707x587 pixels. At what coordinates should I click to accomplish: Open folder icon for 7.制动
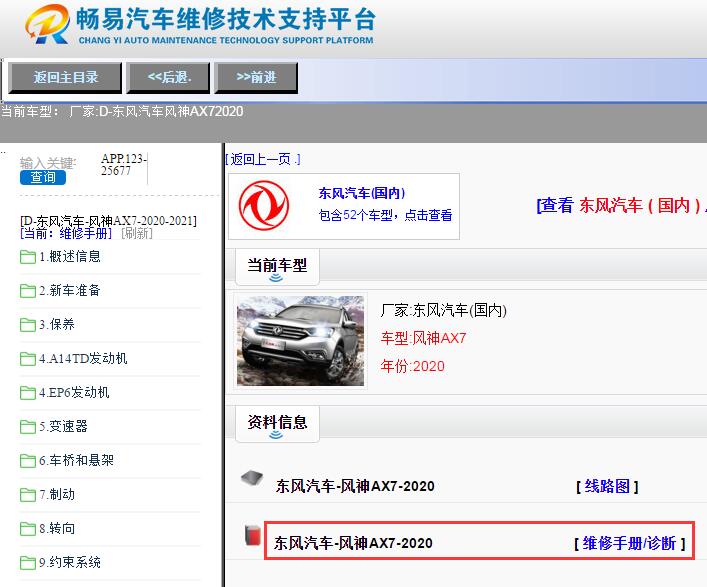click(28, 495)
